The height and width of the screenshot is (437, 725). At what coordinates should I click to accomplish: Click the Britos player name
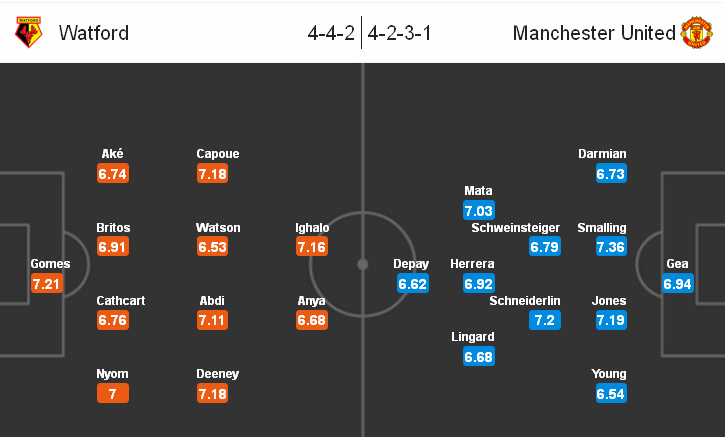click(113, 228)
